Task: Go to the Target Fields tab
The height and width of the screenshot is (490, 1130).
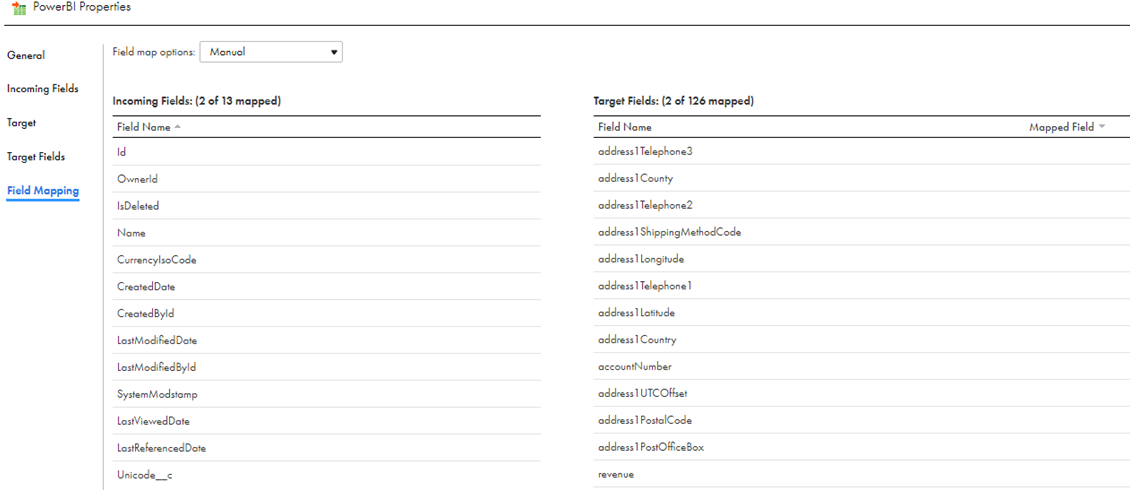Action: click(35, 156)
